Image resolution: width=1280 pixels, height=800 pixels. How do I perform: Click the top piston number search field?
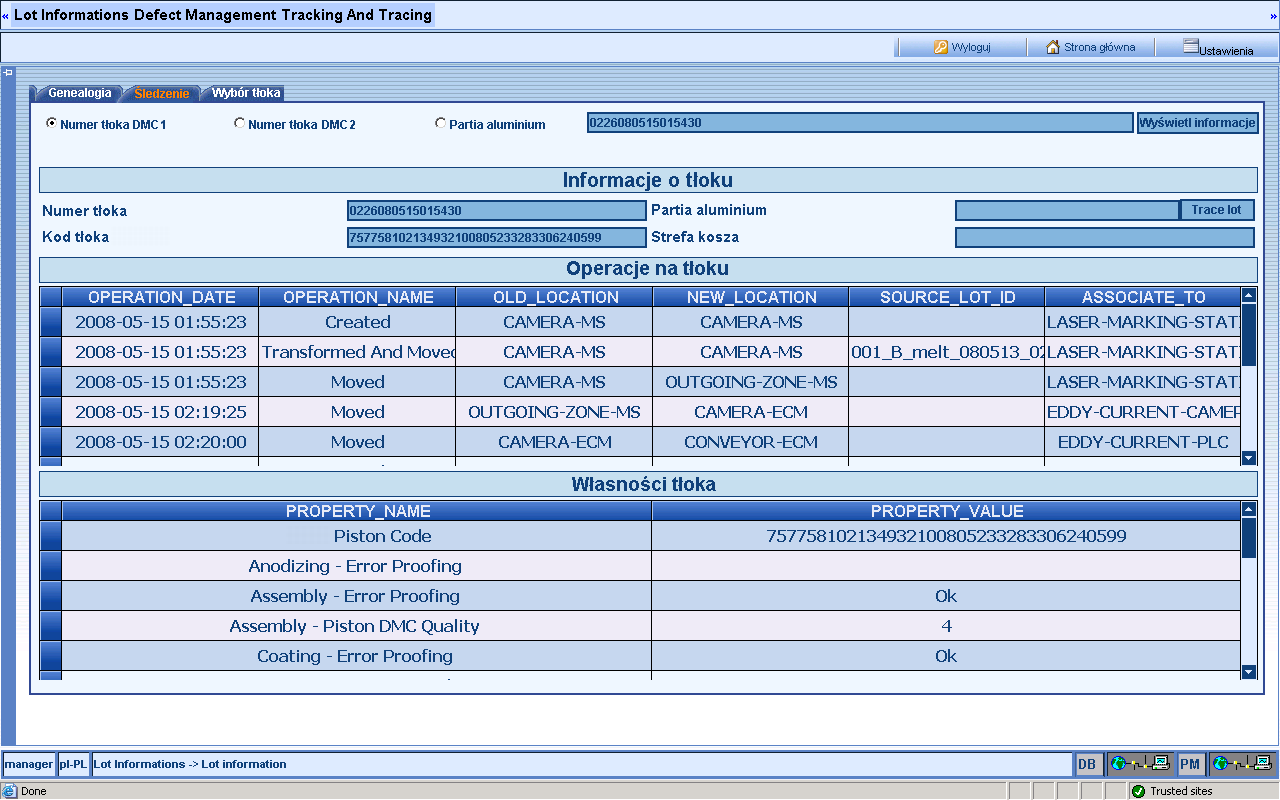tap(860, 123)
